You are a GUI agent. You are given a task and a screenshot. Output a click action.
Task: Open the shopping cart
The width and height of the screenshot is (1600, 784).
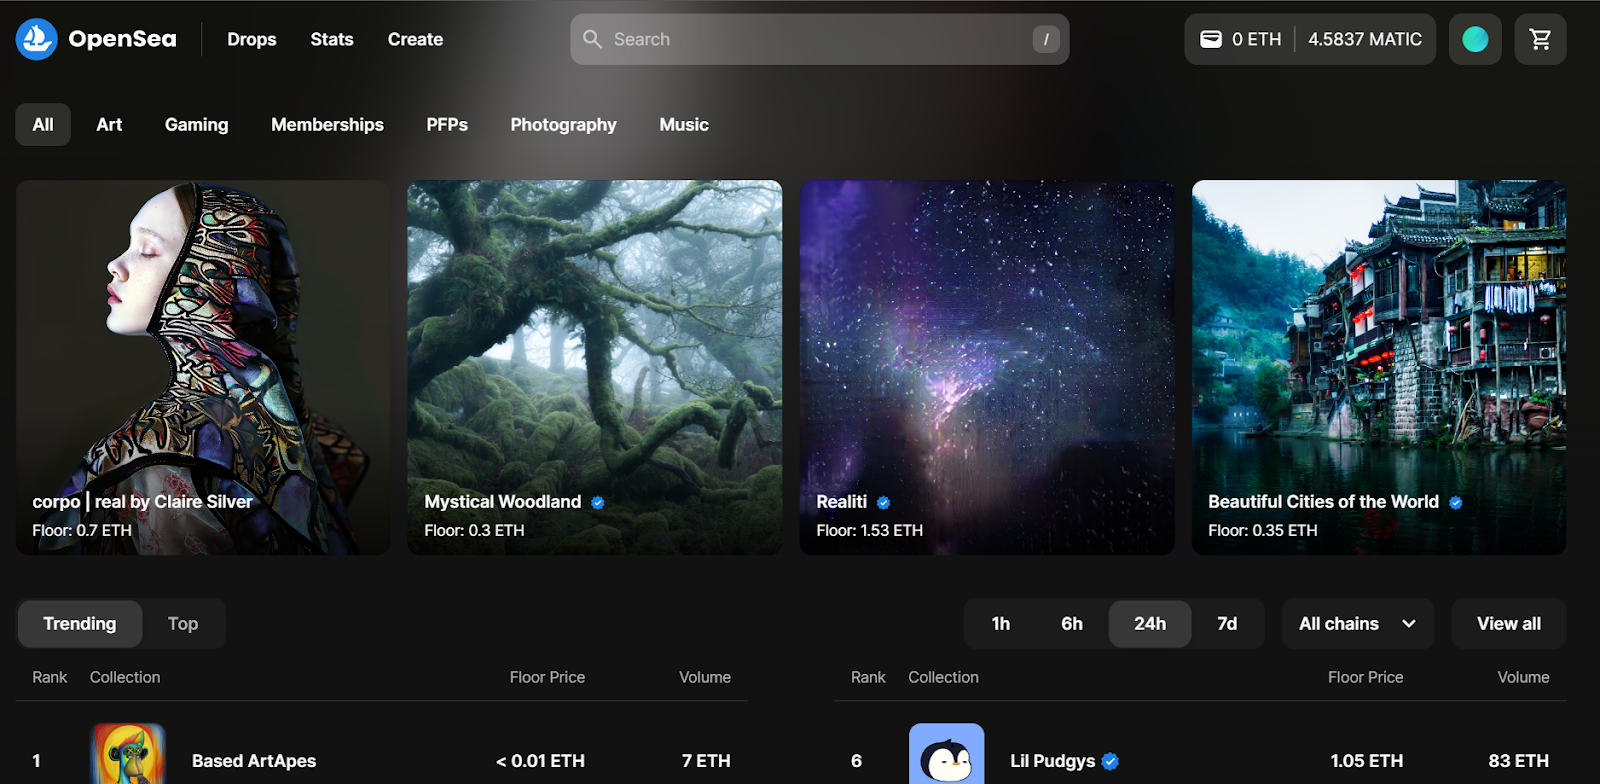1540,40
